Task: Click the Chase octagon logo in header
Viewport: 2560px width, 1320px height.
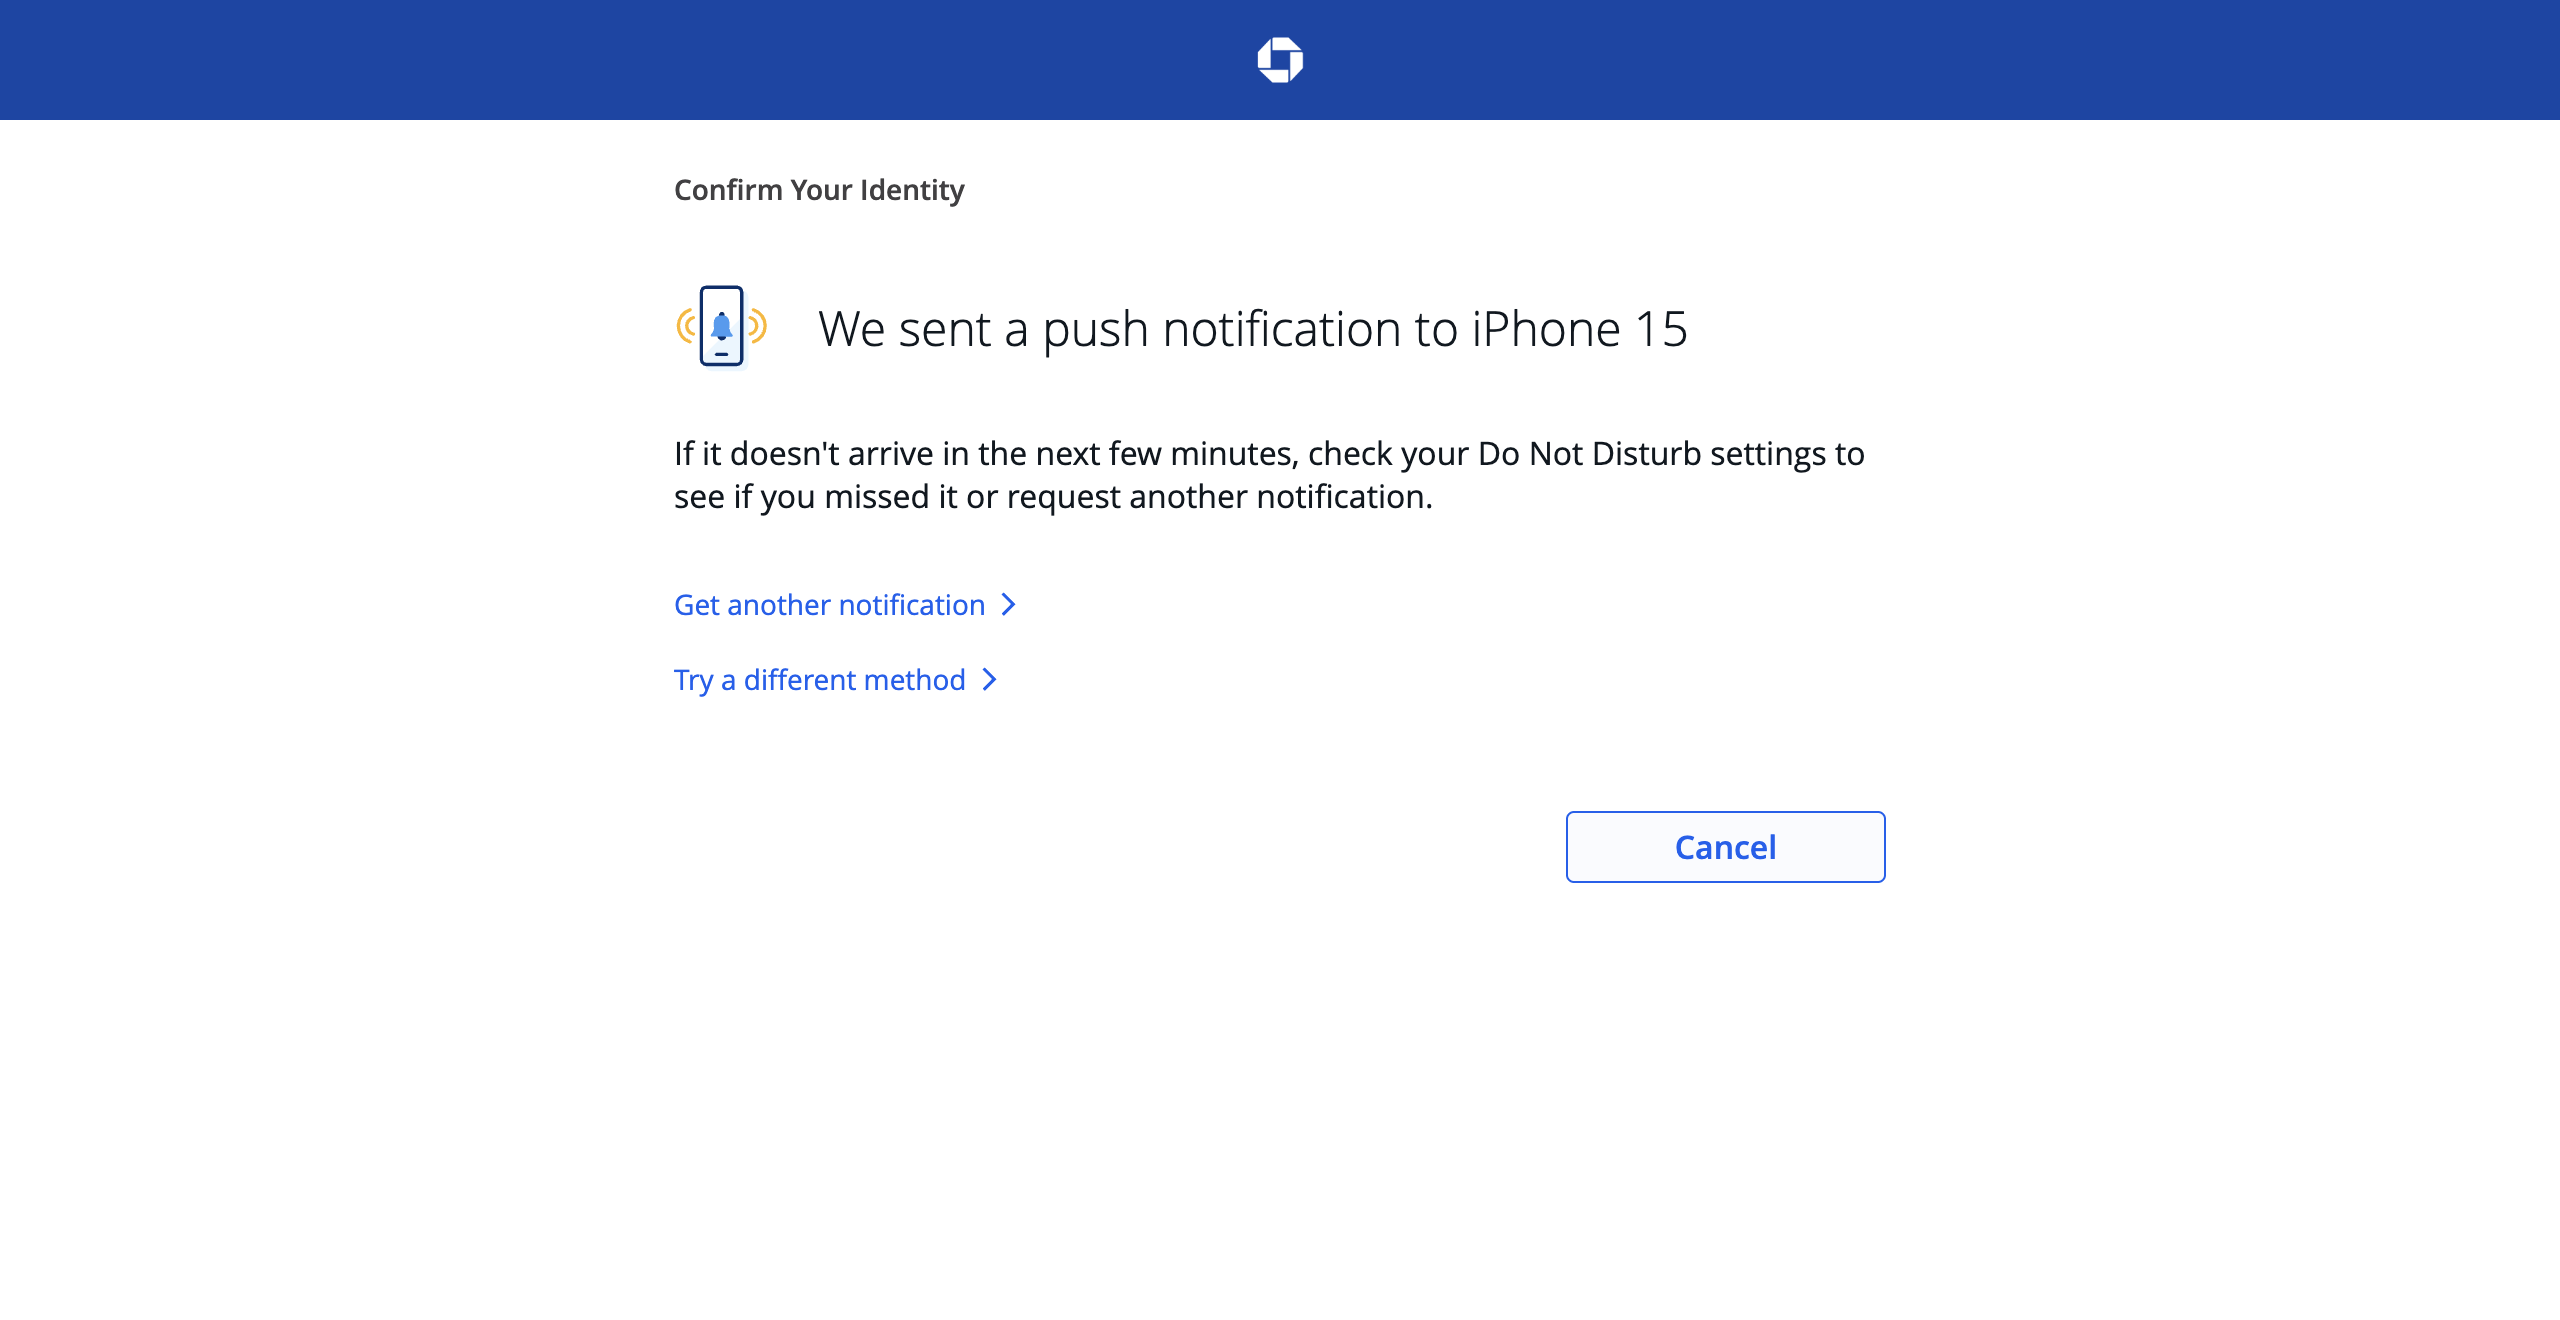Action: tap(1280, 60)
